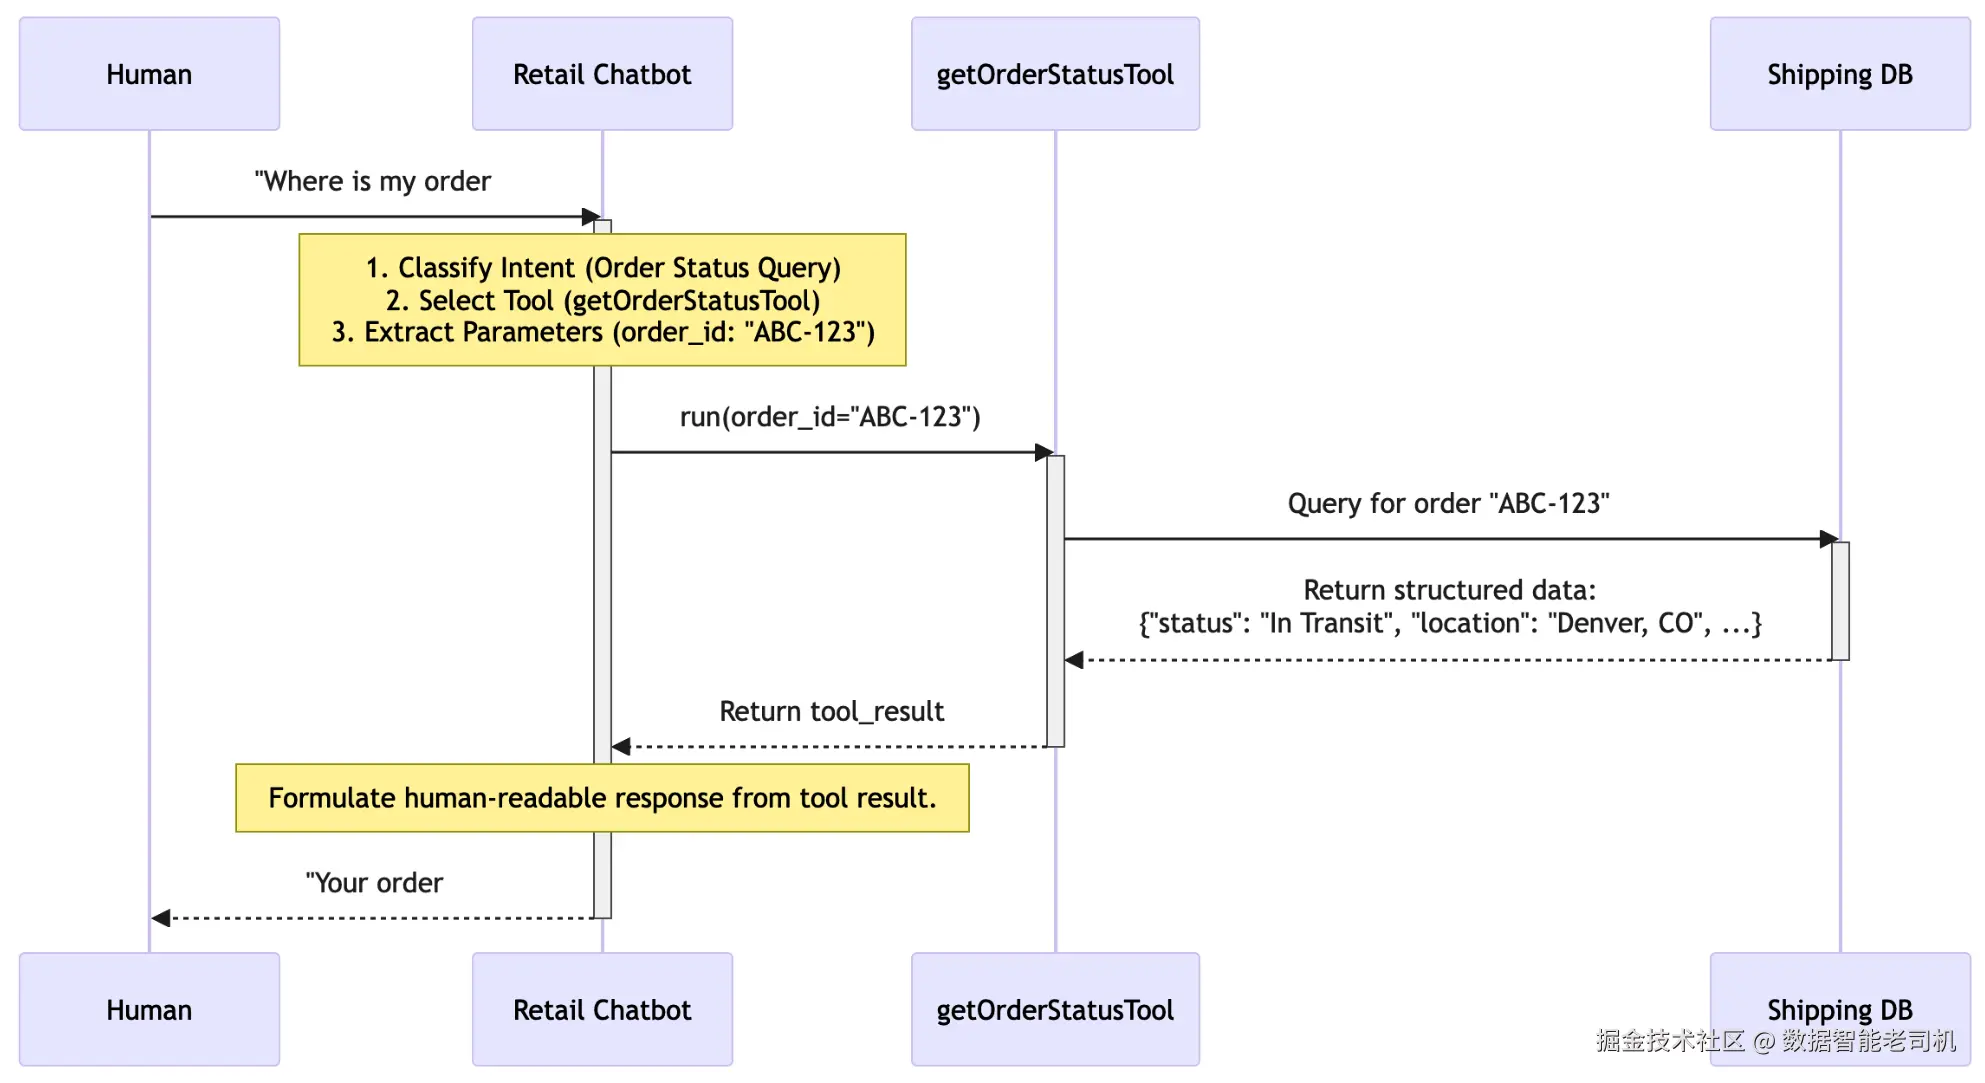Click the "Your order" reply label

[373, 883]
